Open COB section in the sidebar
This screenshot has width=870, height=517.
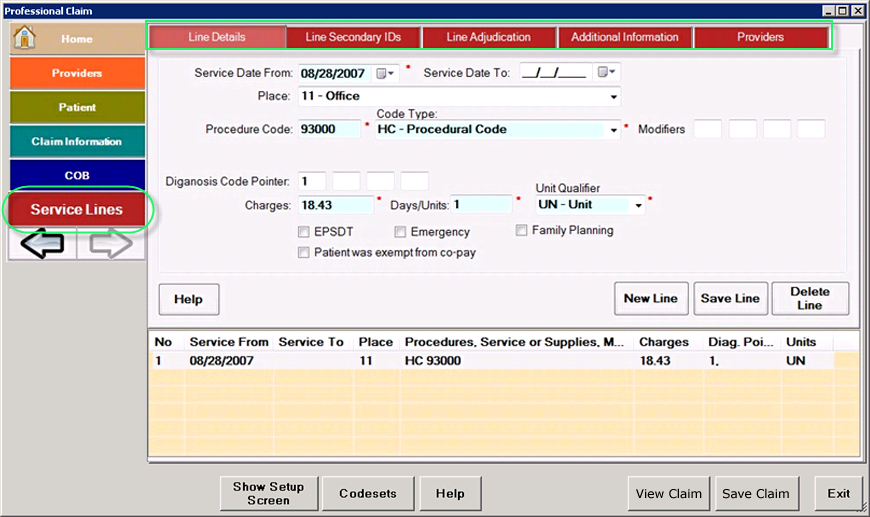pos(77,175)
